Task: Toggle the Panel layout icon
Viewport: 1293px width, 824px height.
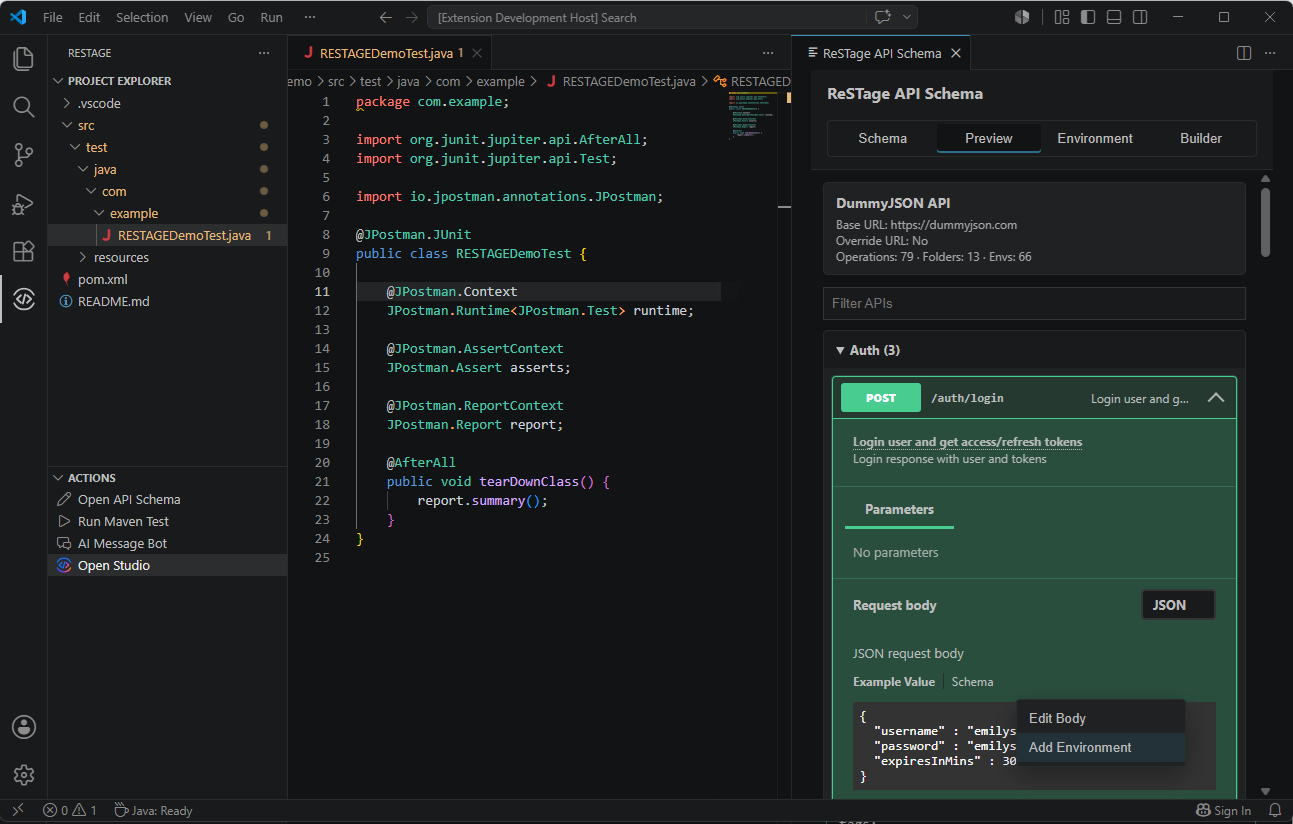Action: point(1114,17)
